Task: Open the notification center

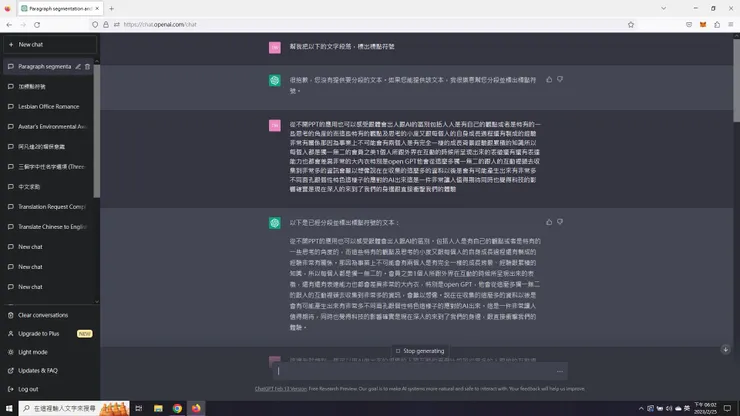Action: [x=728, y=408]
